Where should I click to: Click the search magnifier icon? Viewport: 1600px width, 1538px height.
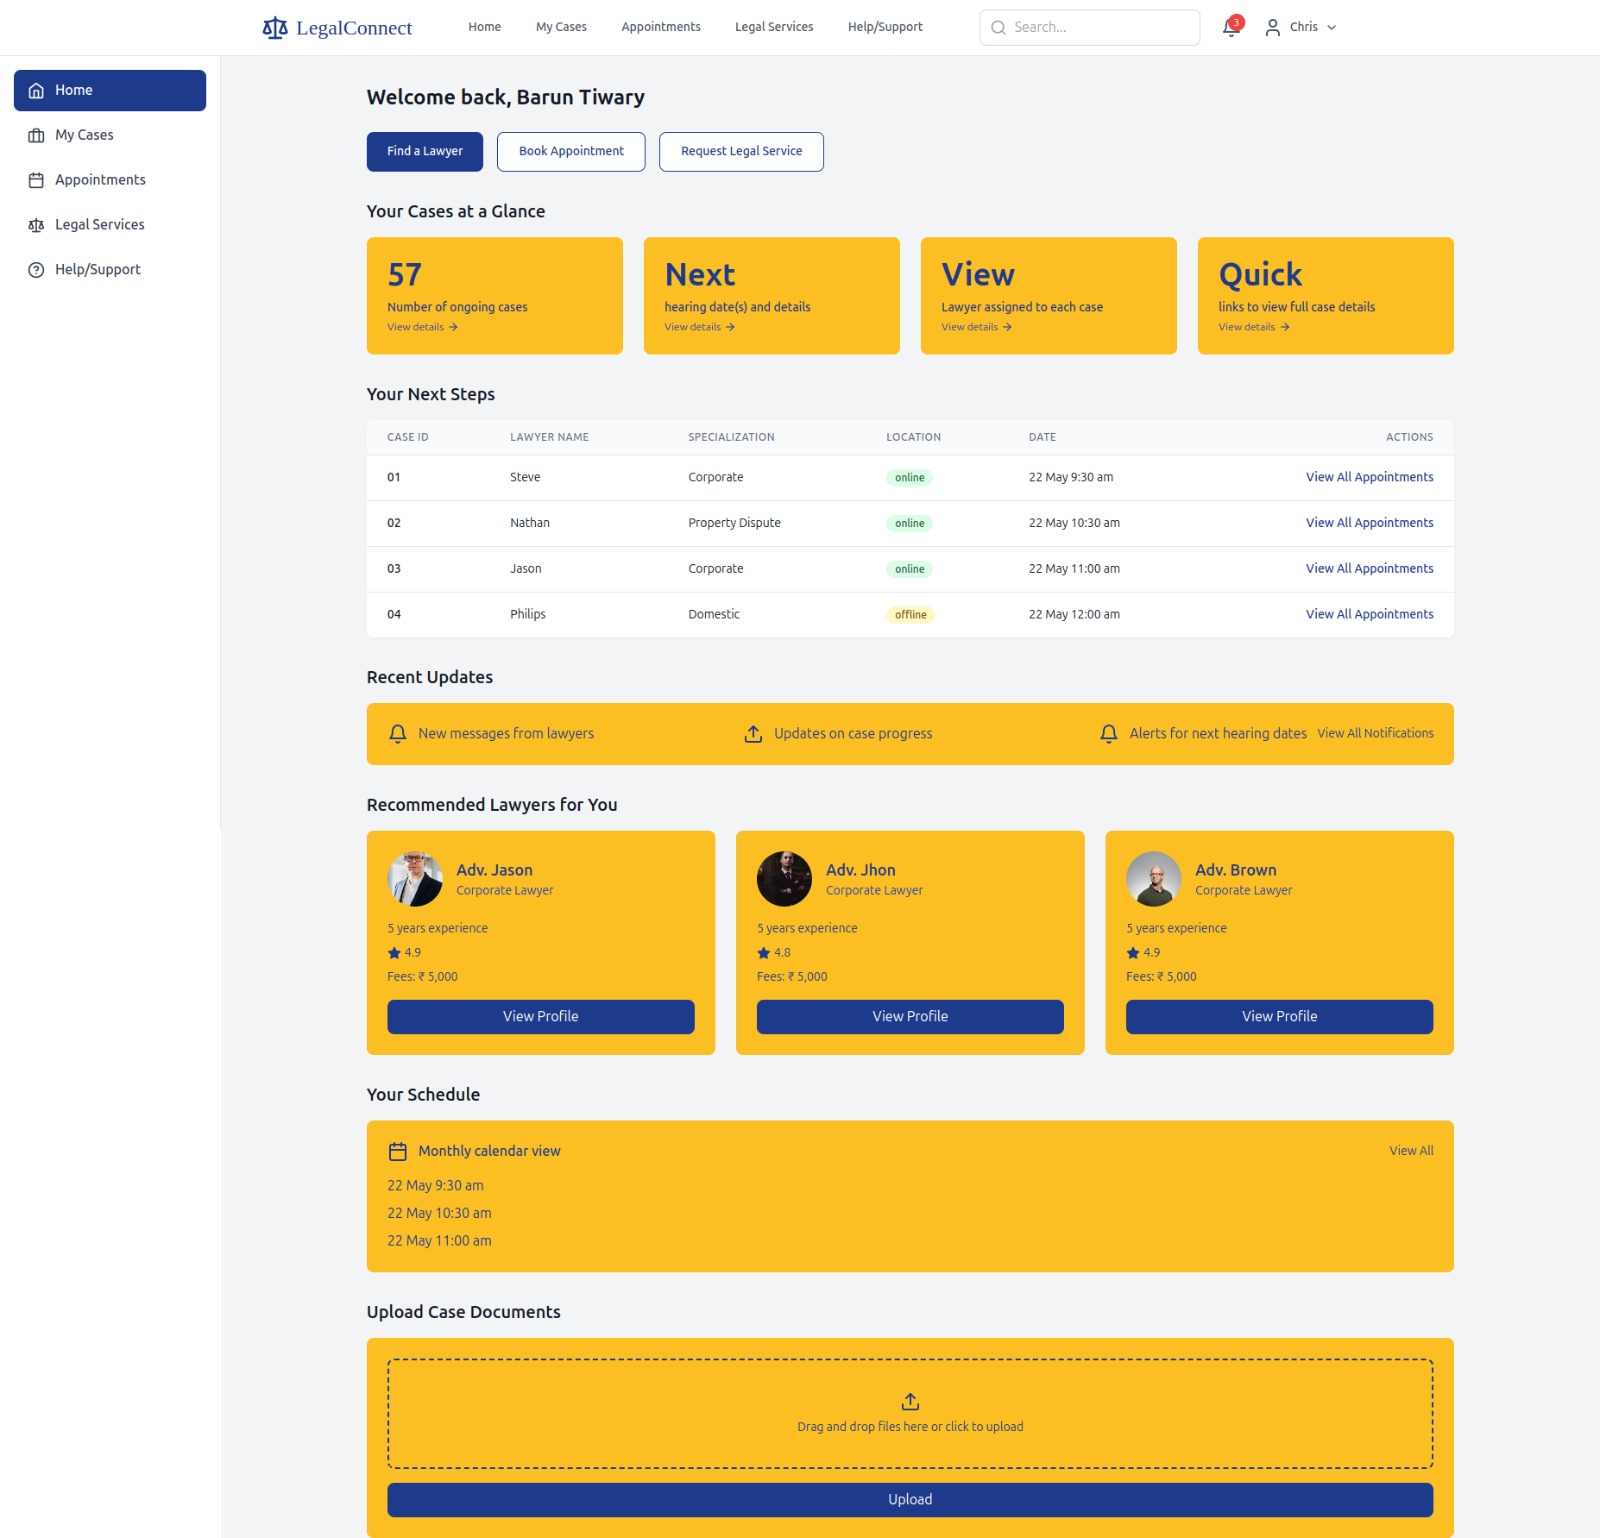click(998, 28)
